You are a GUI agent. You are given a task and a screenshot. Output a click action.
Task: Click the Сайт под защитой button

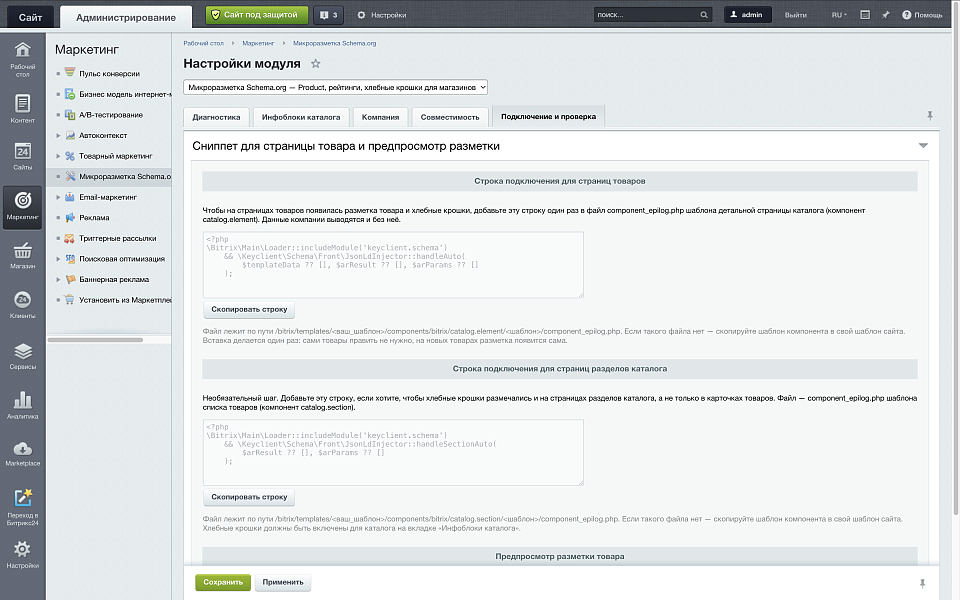click(x=257, y=15)
